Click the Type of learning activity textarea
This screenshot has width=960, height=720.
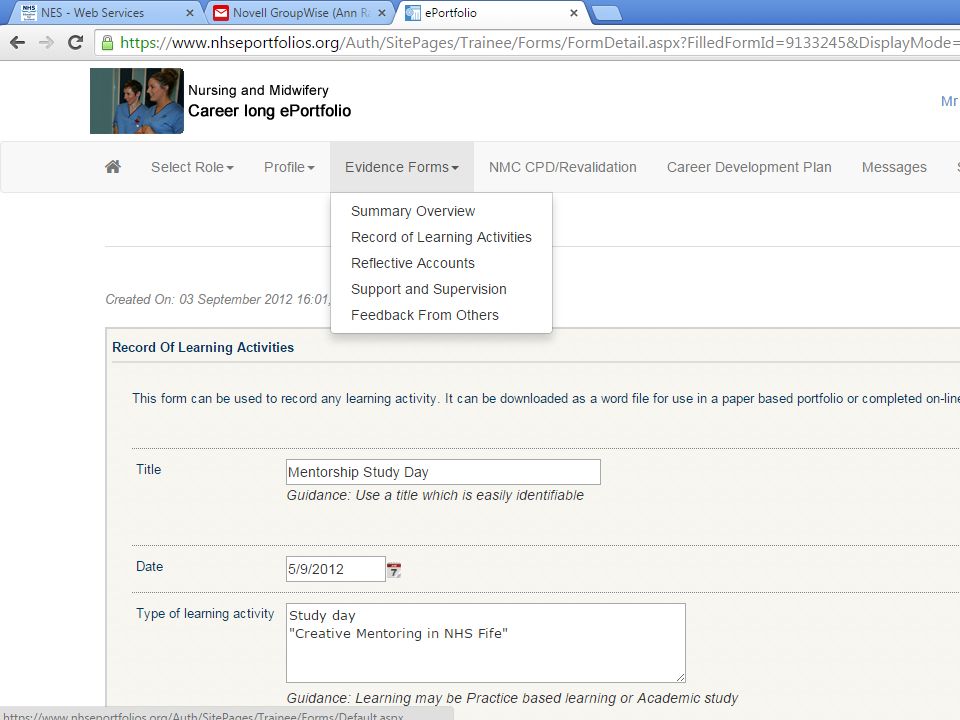pyautogui.click(x=486, y=643)
